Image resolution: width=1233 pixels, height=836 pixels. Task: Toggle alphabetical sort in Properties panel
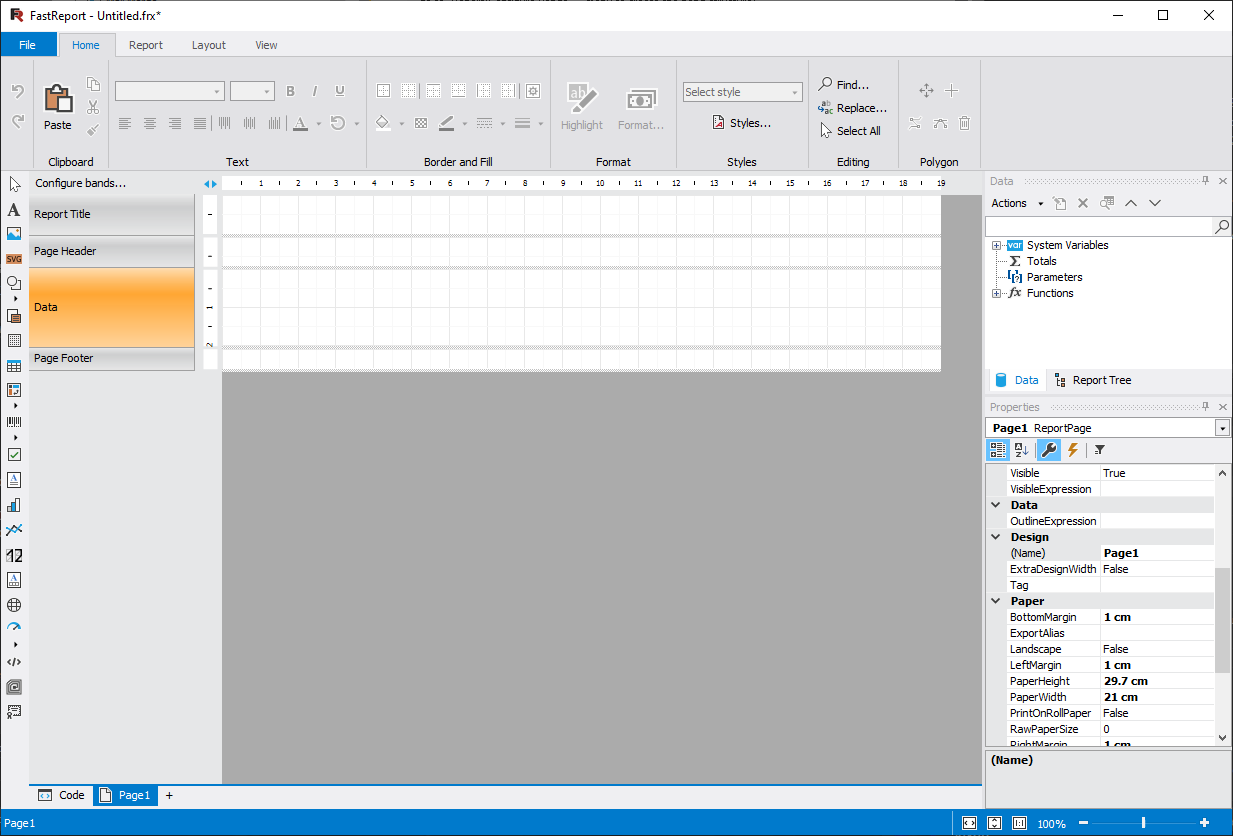(1022, 450)
